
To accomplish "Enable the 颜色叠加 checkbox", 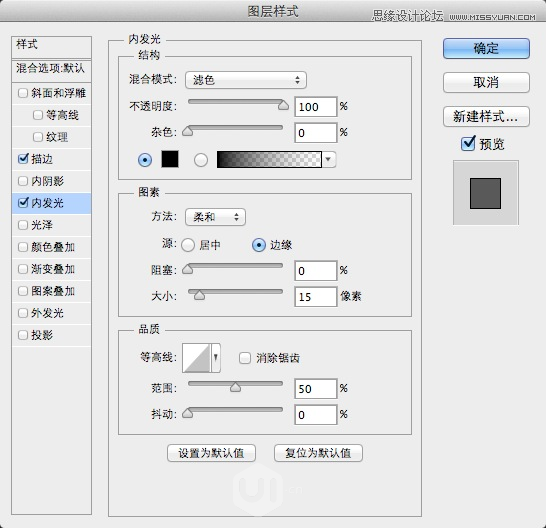I will (23, 247).
